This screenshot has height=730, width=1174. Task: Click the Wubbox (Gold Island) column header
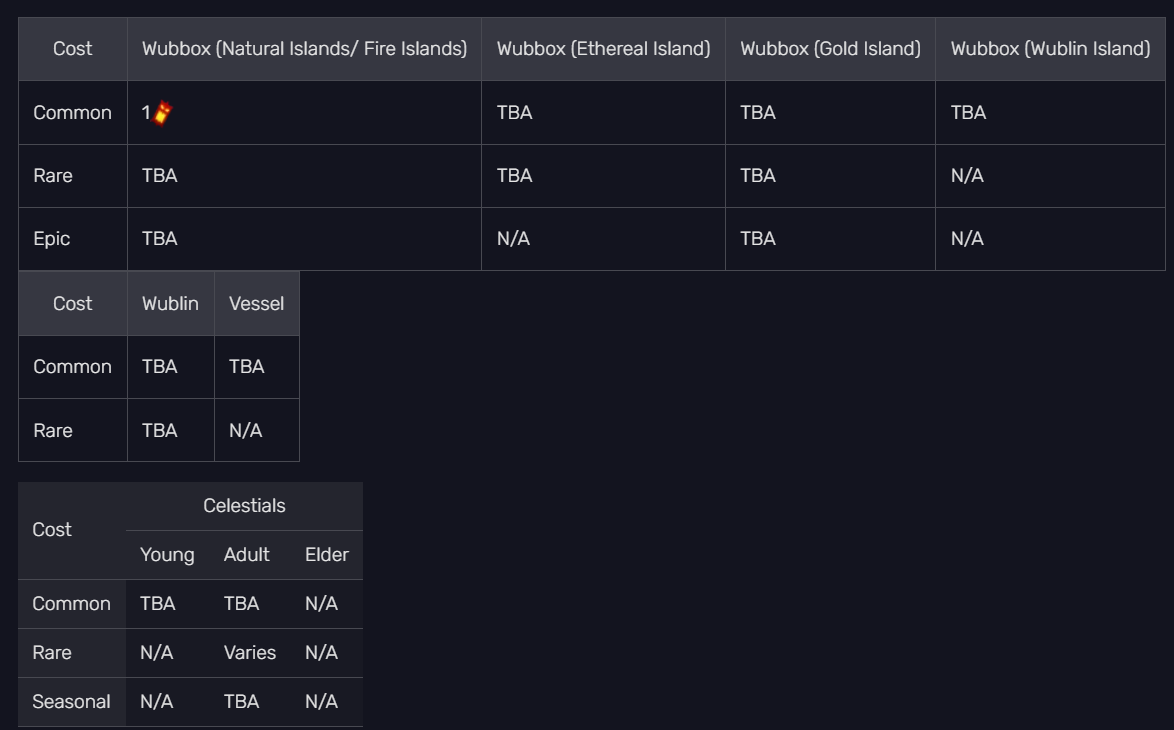(x=830, y=48)
